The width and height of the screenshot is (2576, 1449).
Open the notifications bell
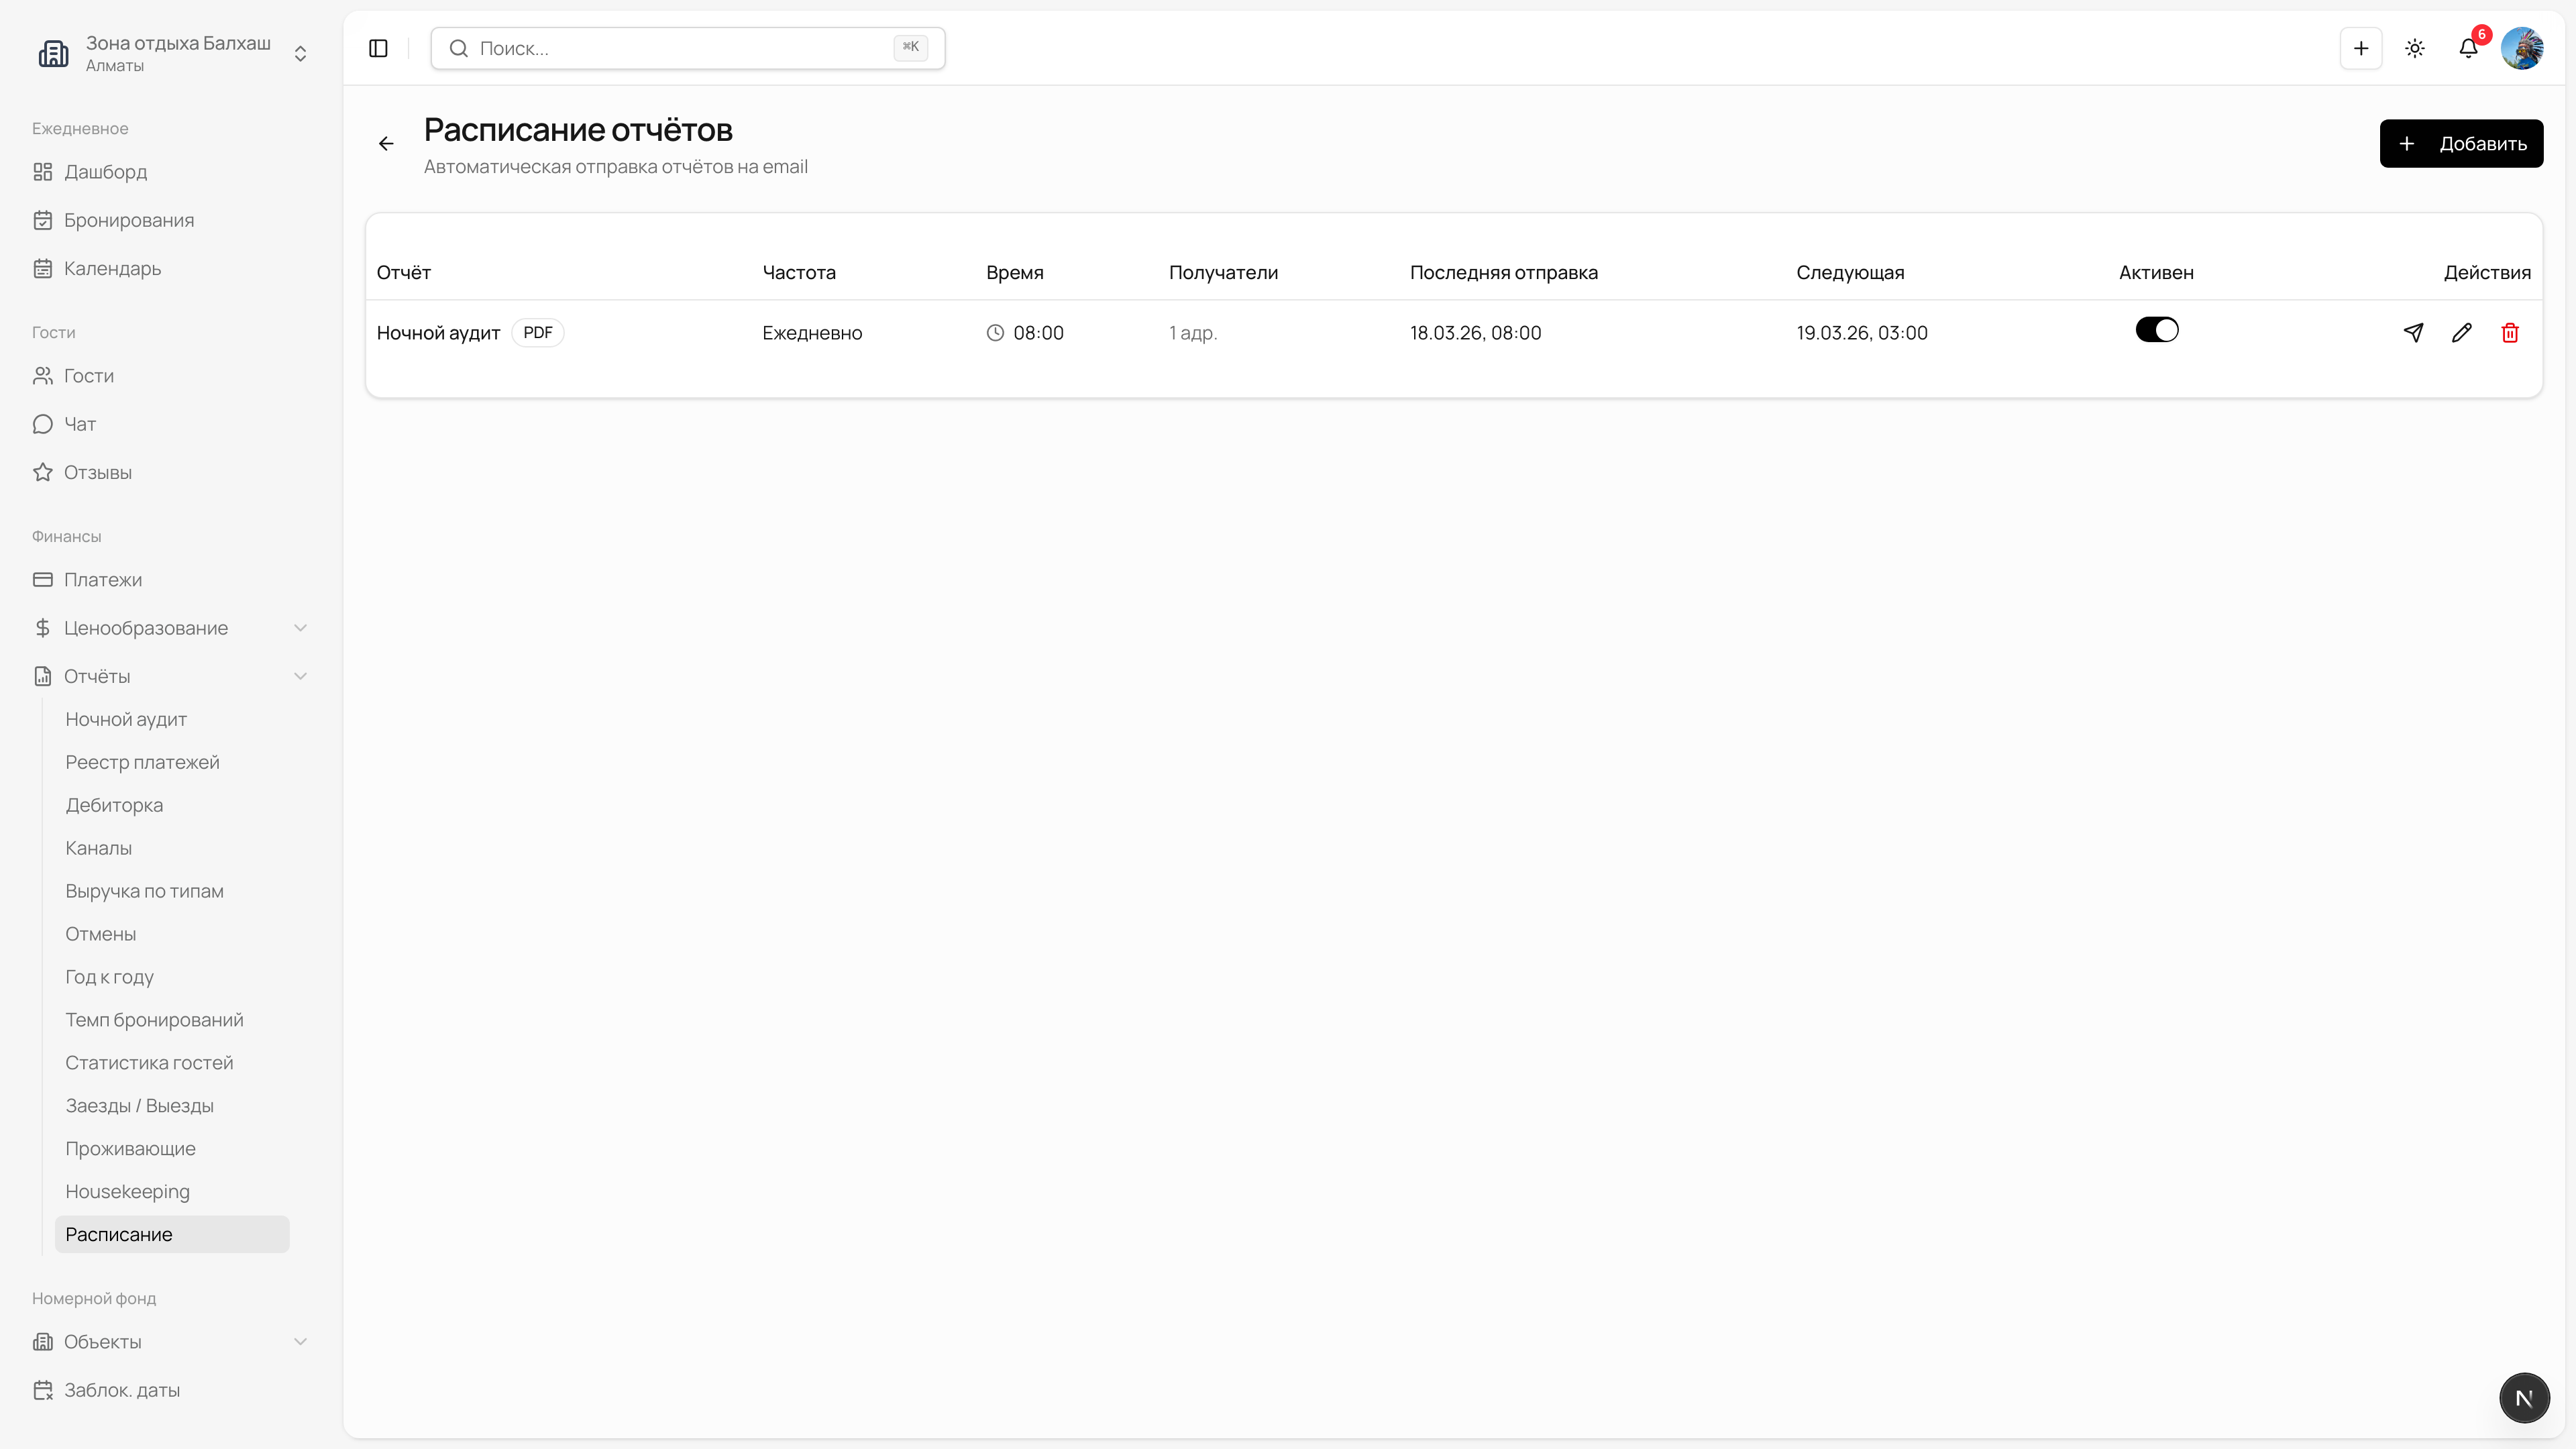point(2468,48)
